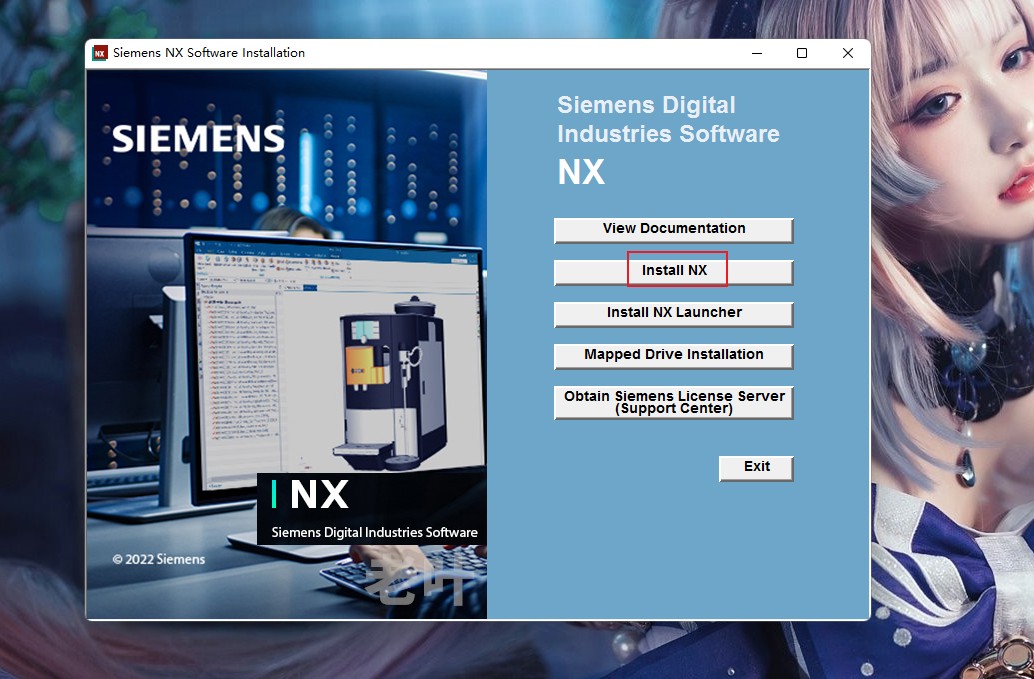The width and height of the screenshot is (1034, 679).
Task: Click the SIEMENS logo text
Action: tap(198, 138)
